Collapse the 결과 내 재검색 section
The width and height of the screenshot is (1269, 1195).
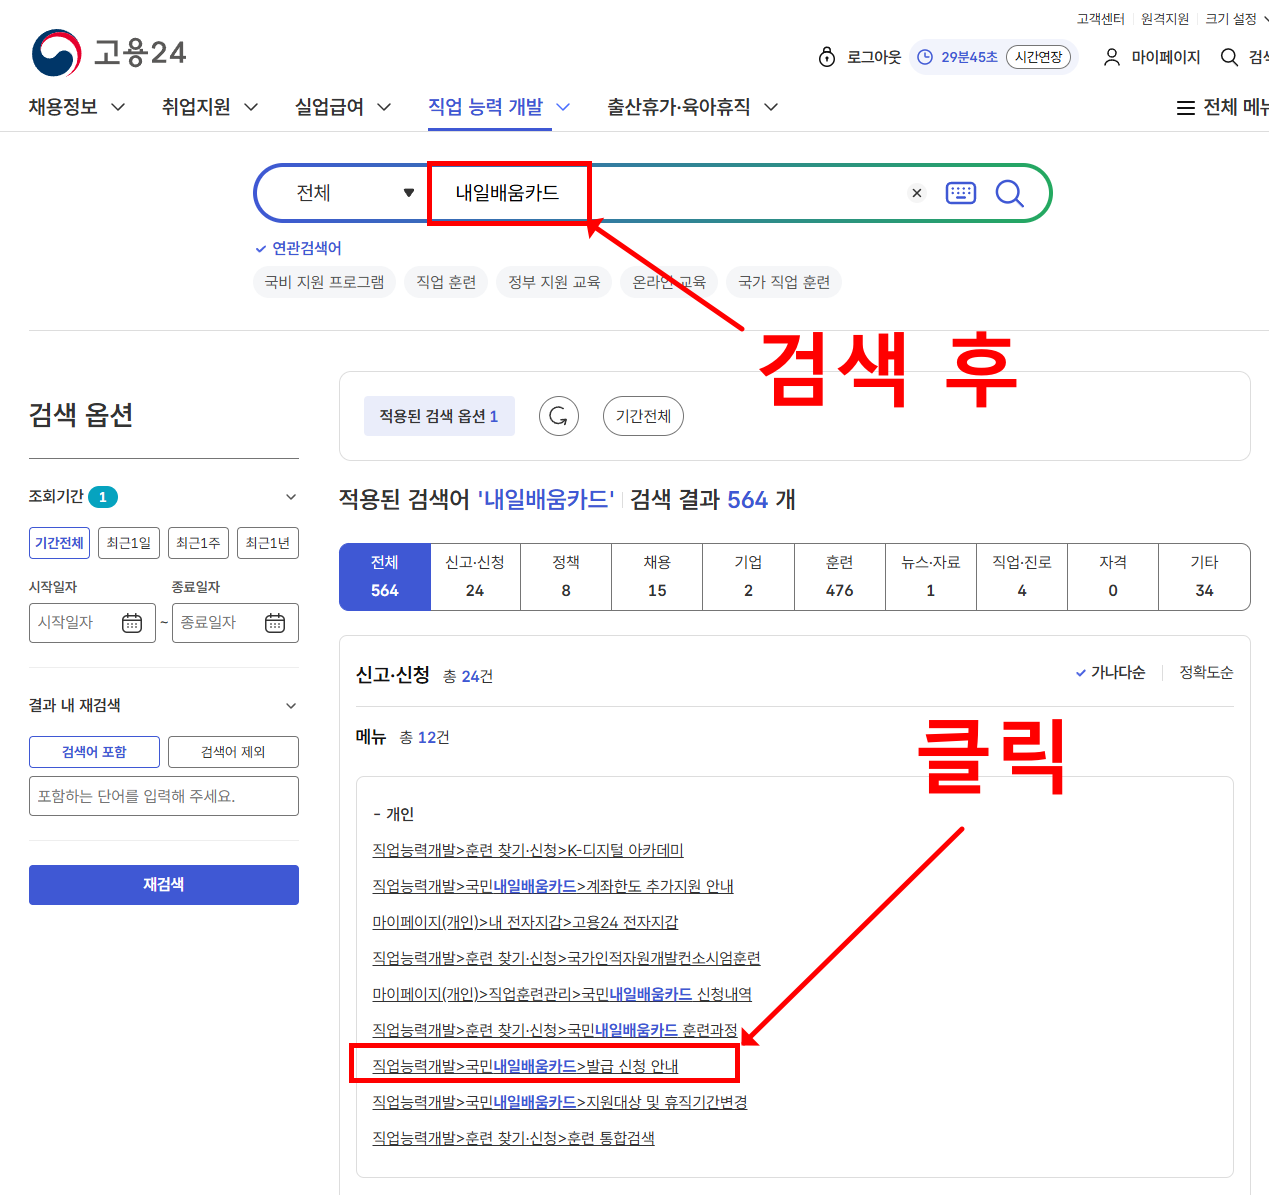(x=290, y=705)
